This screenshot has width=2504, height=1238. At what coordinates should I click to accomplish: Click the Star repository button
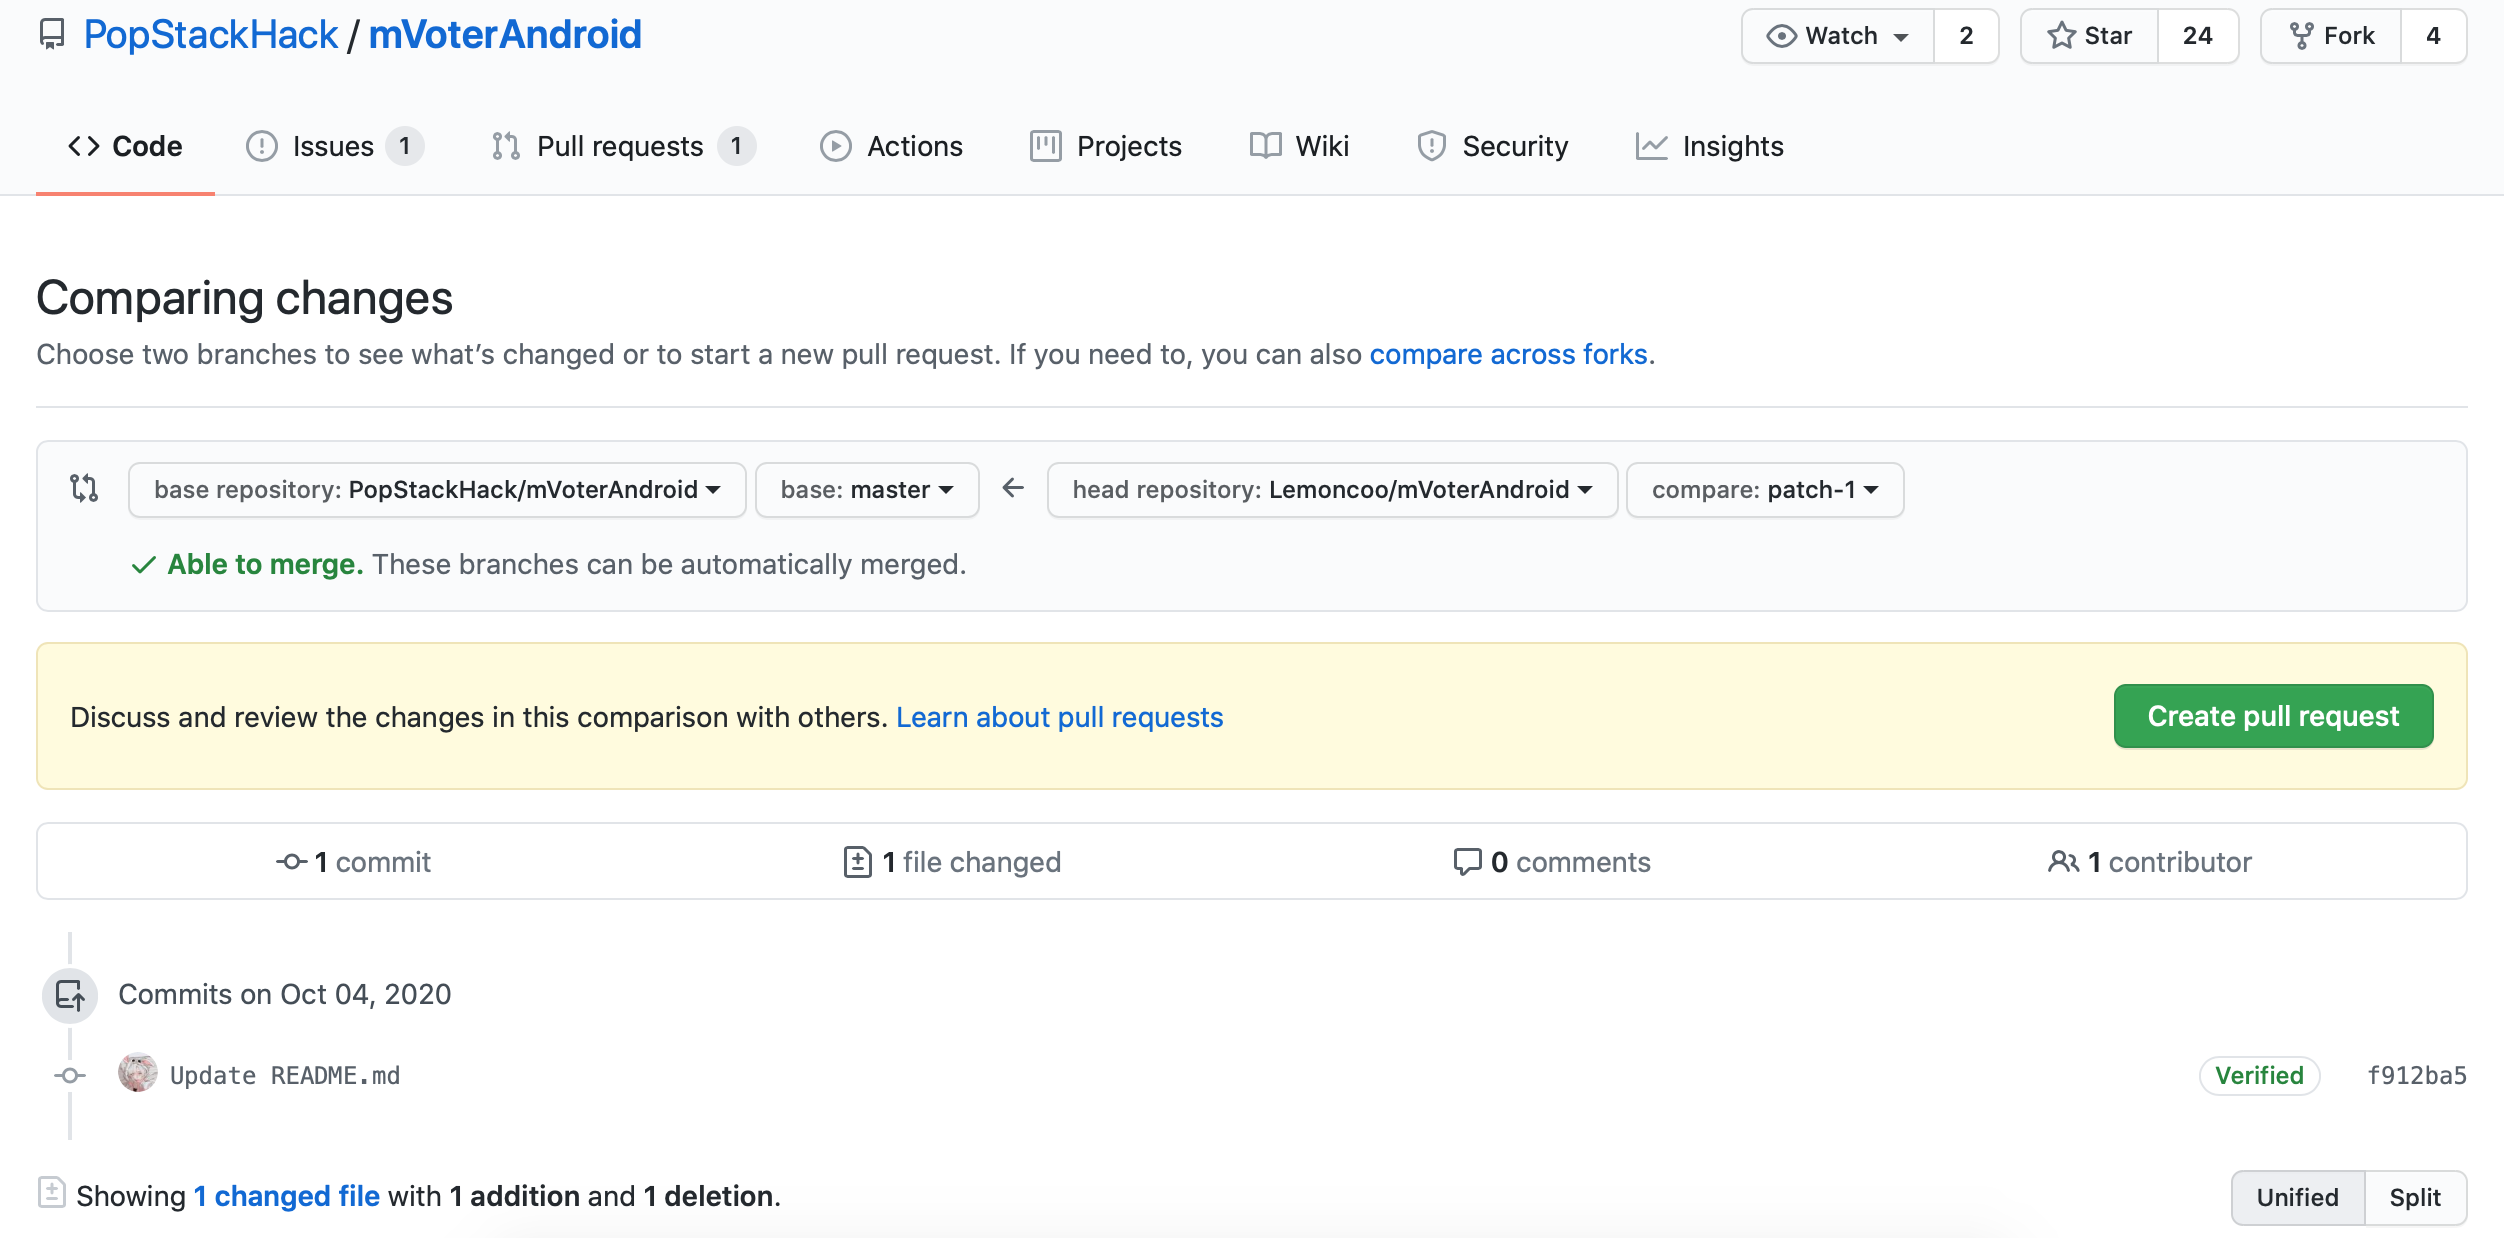point(2089,36)
